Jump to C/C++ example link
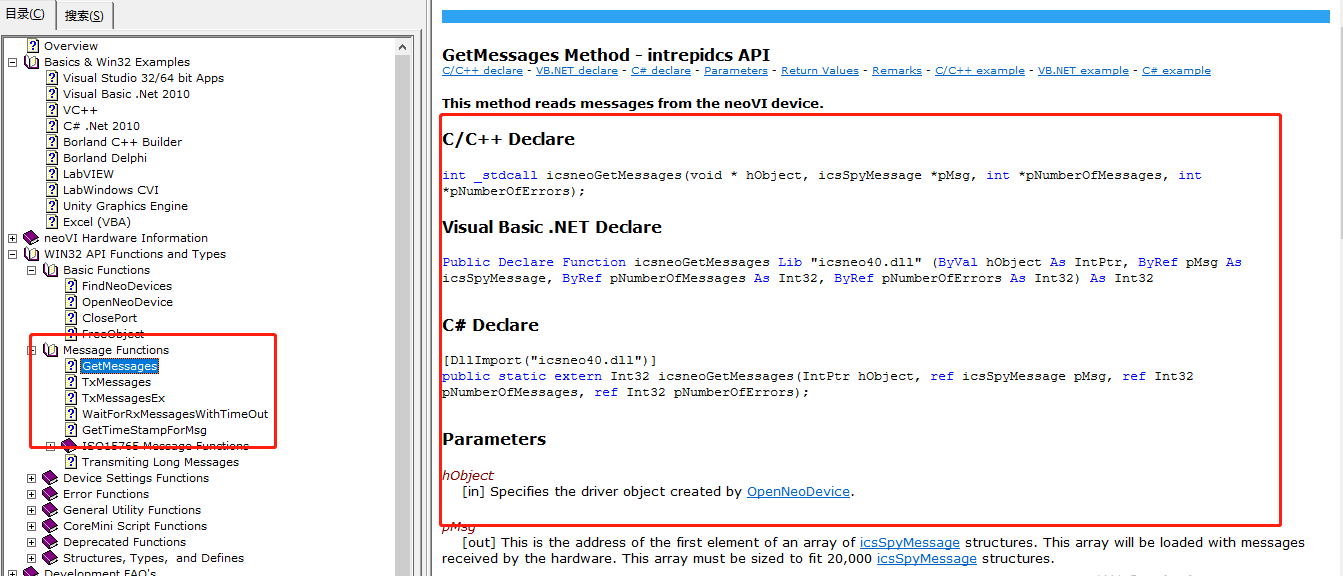Image resolution: width=1343 pixels, height=576 pixels. (980, 71)
